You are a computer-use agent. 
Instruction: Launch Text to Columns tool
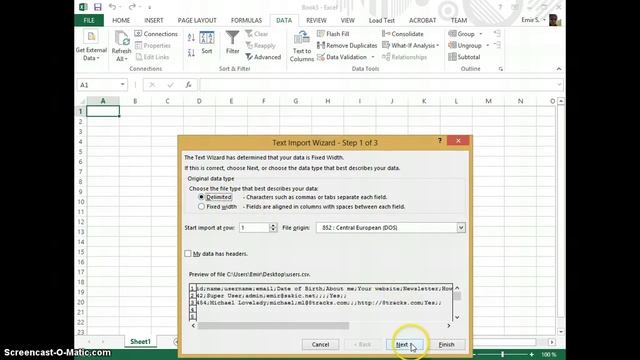[x=302, y=46]
